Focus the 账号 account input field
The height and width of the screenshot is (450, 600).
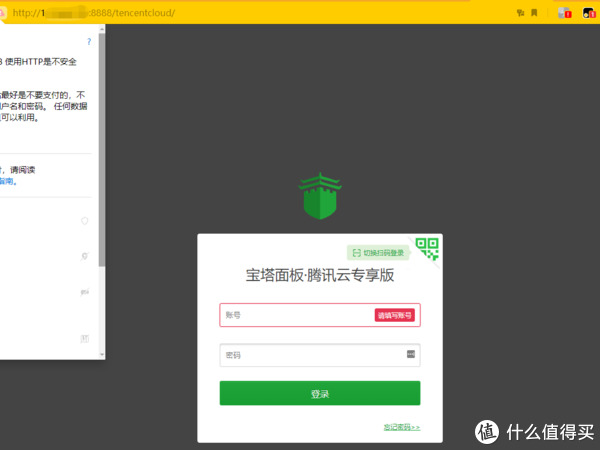pyautogui.click(x=320, y=315)
